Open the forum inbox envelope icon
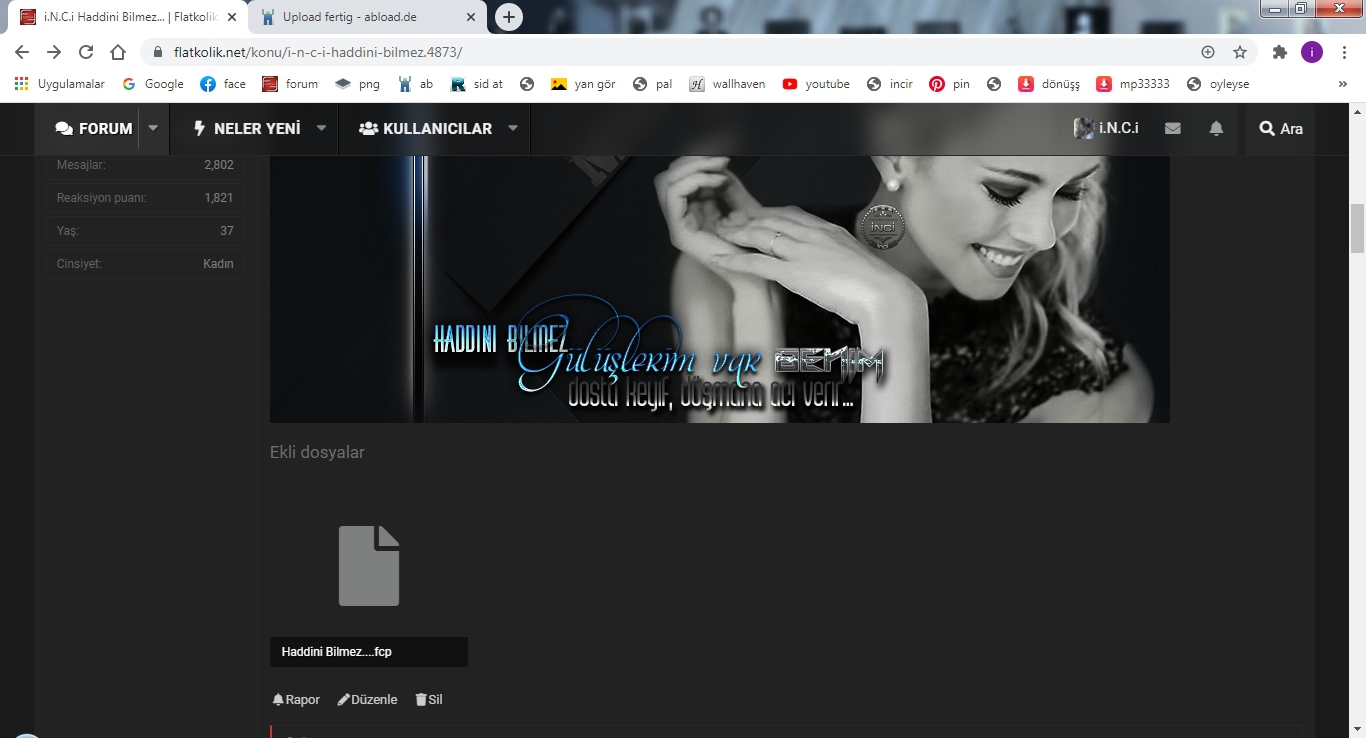Viewport: 1366px width, 738px height. click(x=1173, y=128)
